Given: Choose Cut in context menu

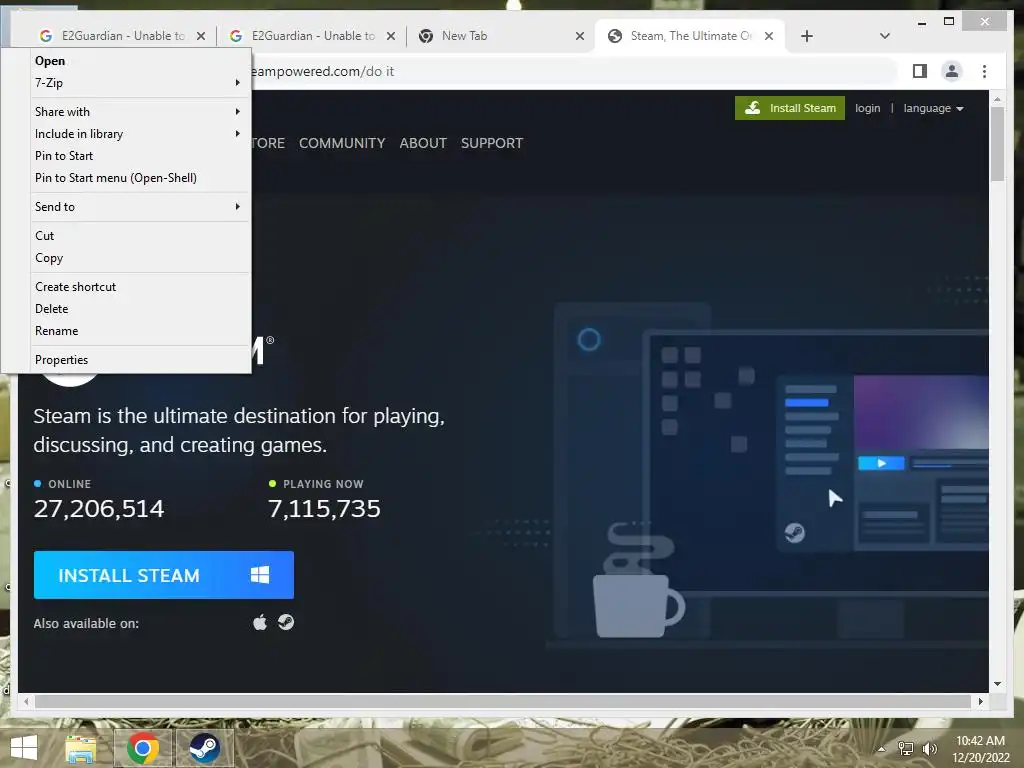Looking at the screenshot, I should point(140,236).
